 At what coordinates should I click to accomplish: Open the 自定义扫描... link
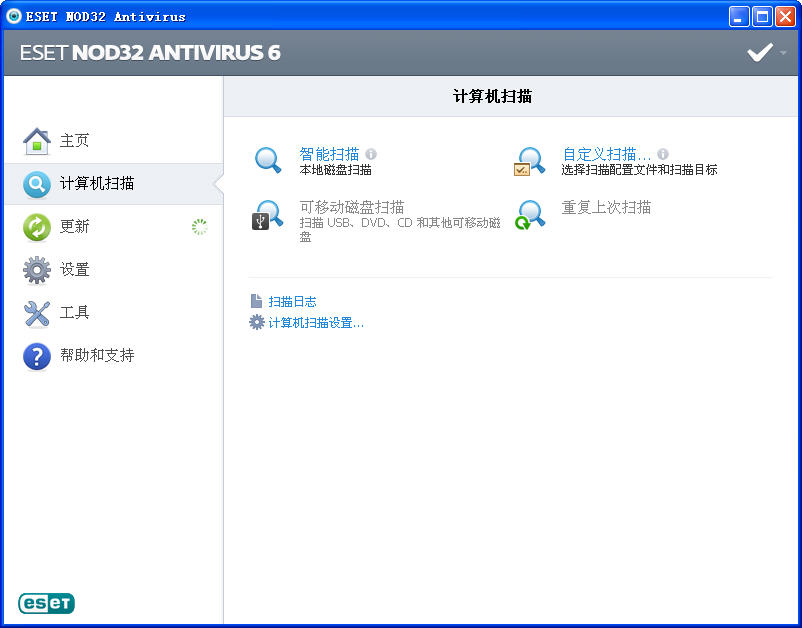tap(606, 154)
